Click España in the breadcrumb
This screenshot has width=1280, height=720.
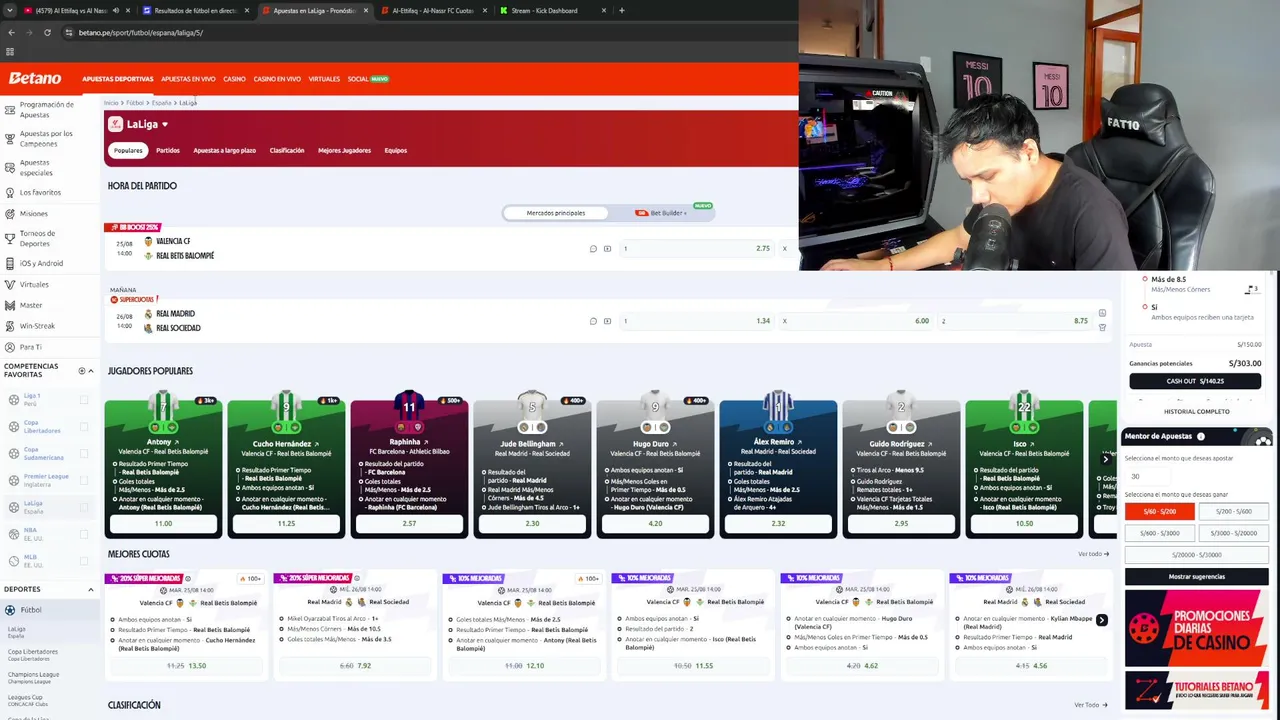[x=161, y=103]
